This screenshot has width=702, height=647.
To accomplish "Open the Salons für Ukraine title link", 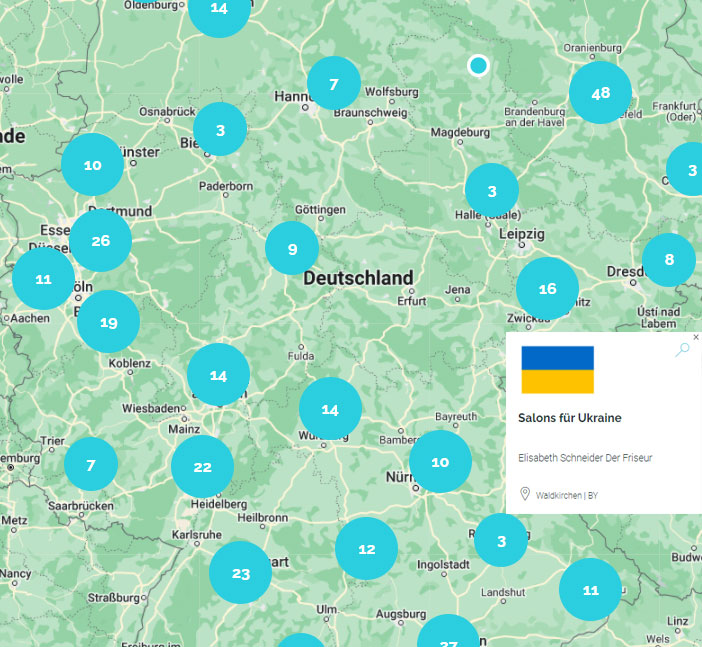I will click(569, 417).
